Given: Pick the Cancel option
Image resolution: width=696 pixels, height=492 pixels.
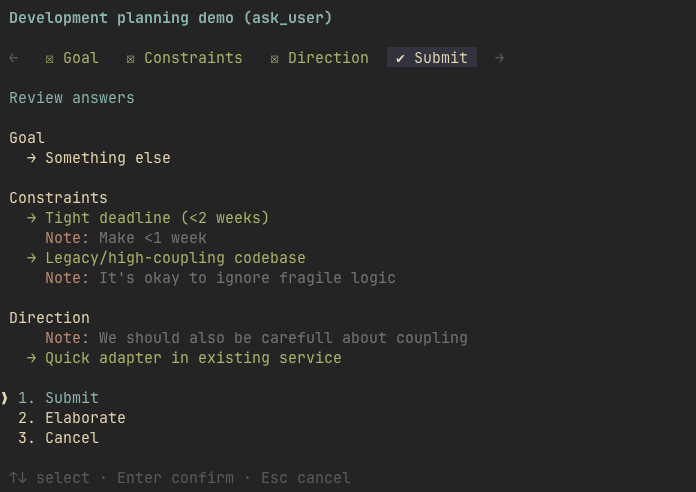Looking at the screenshot, I should (58, 438).
